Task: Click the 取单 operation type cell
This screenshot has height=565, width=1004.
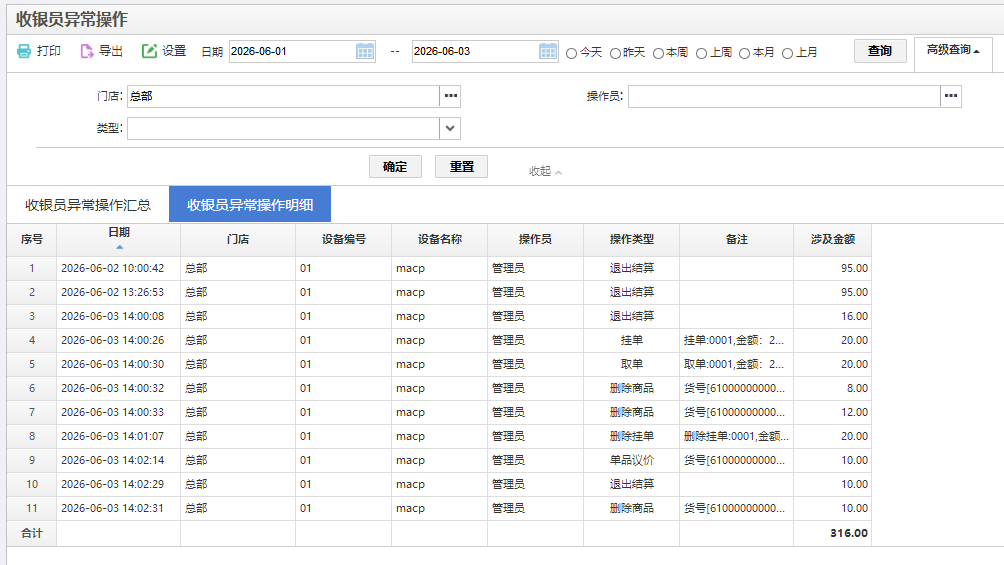Action: pyautogui.click(x=631, y=364)
